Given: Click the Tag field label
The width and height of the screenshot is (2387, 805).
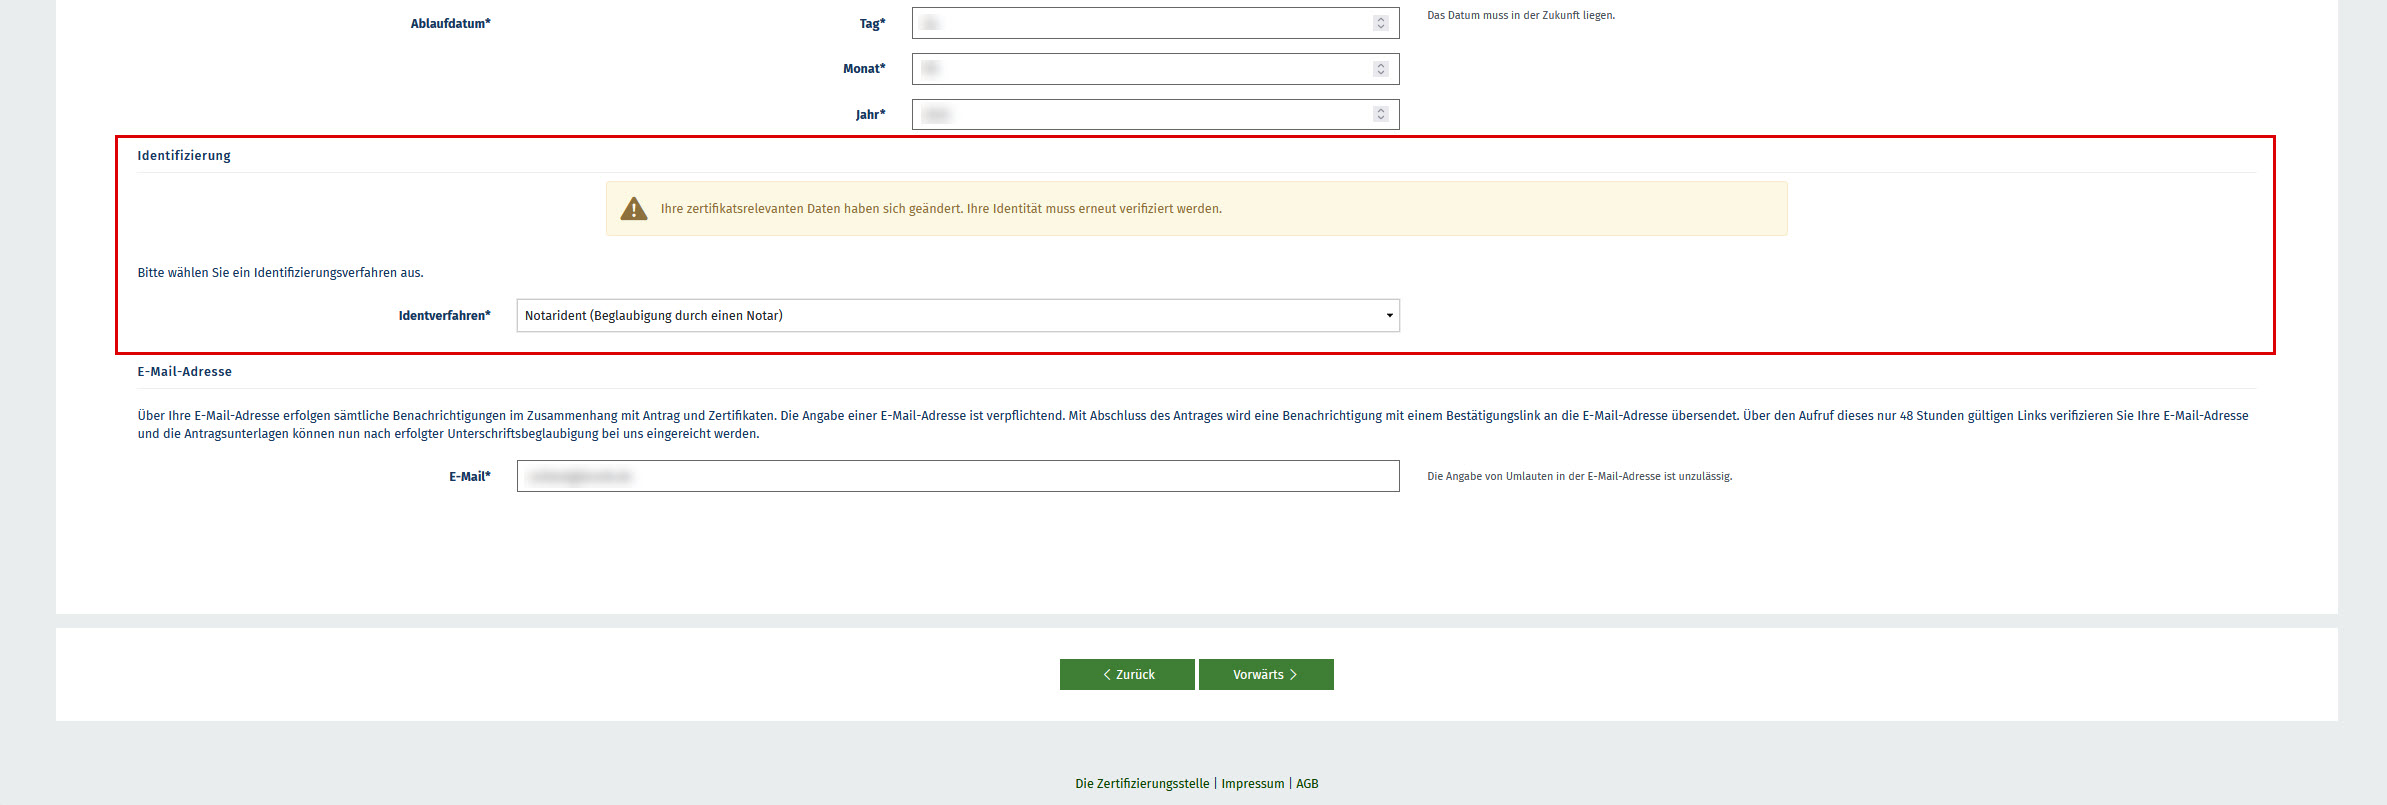Looking at the screenshot, I should click(x=872, y=24).
